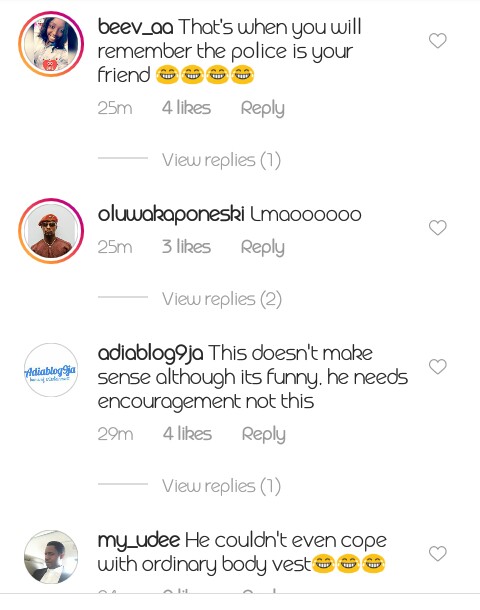480x610 pixels.
Task: Like beev_aa's comment with heart icon
Action: click(438, 40)
